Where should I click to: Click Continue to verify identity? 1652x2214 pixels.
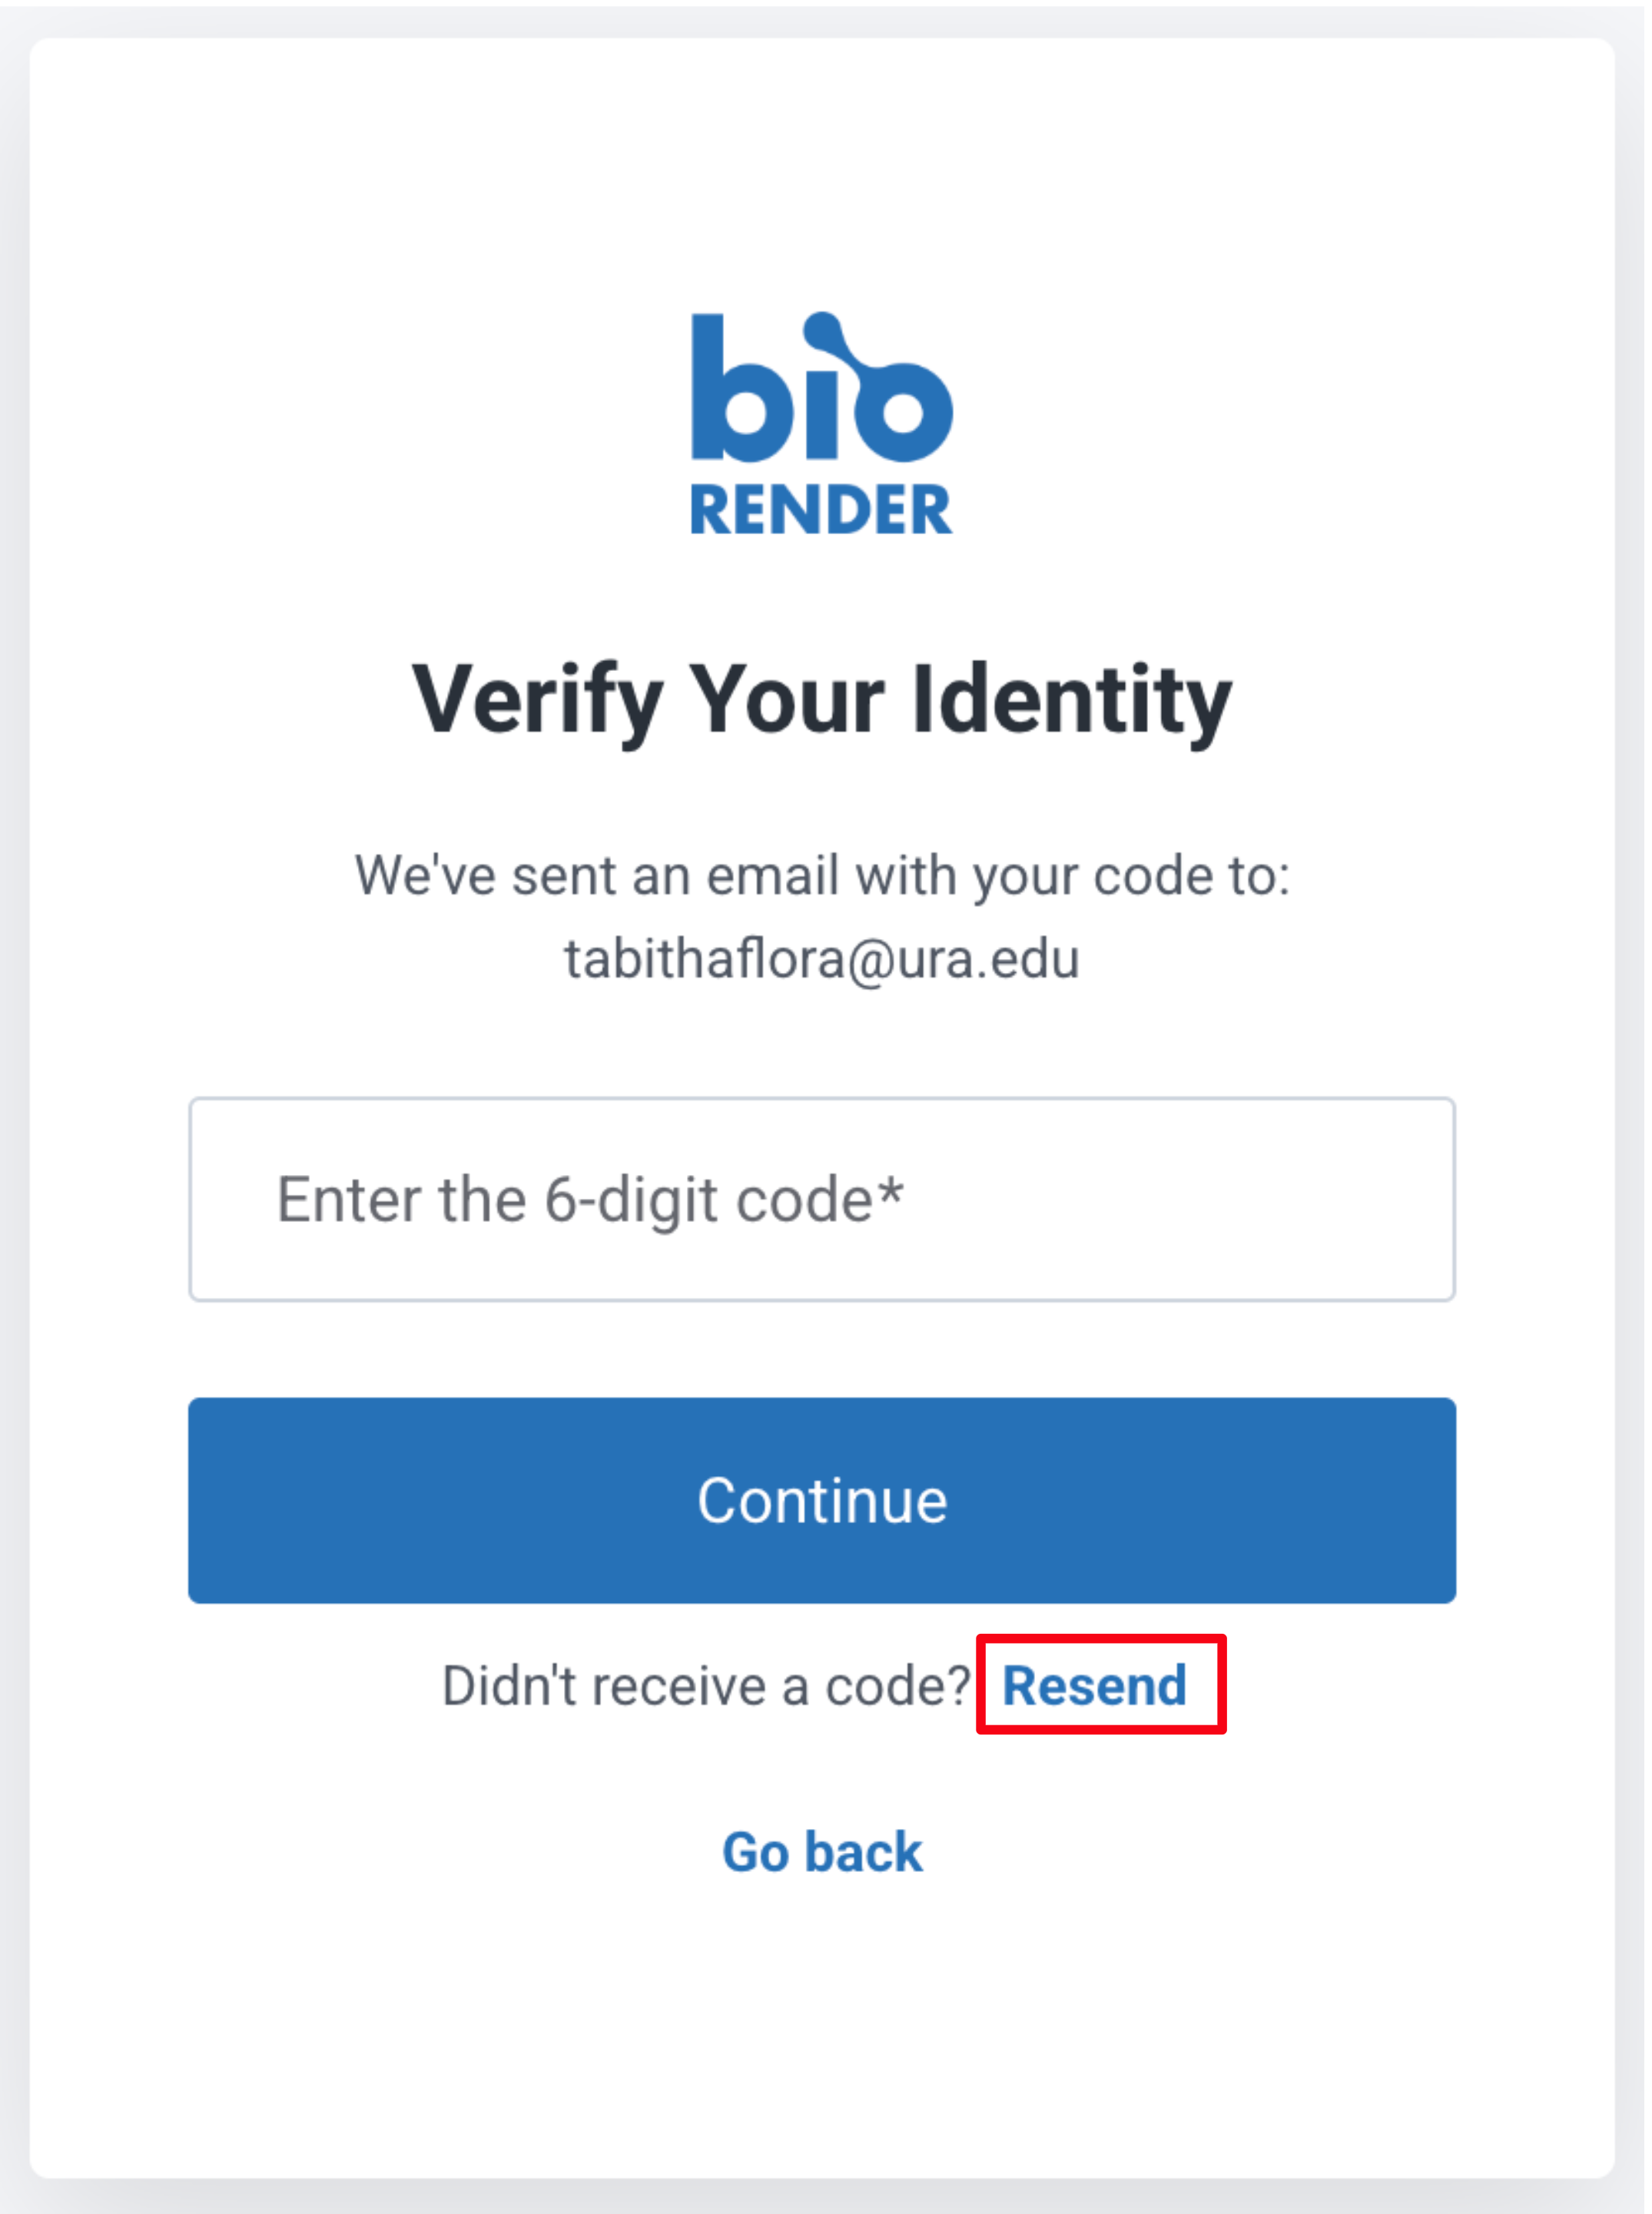tap(821, 1500)
